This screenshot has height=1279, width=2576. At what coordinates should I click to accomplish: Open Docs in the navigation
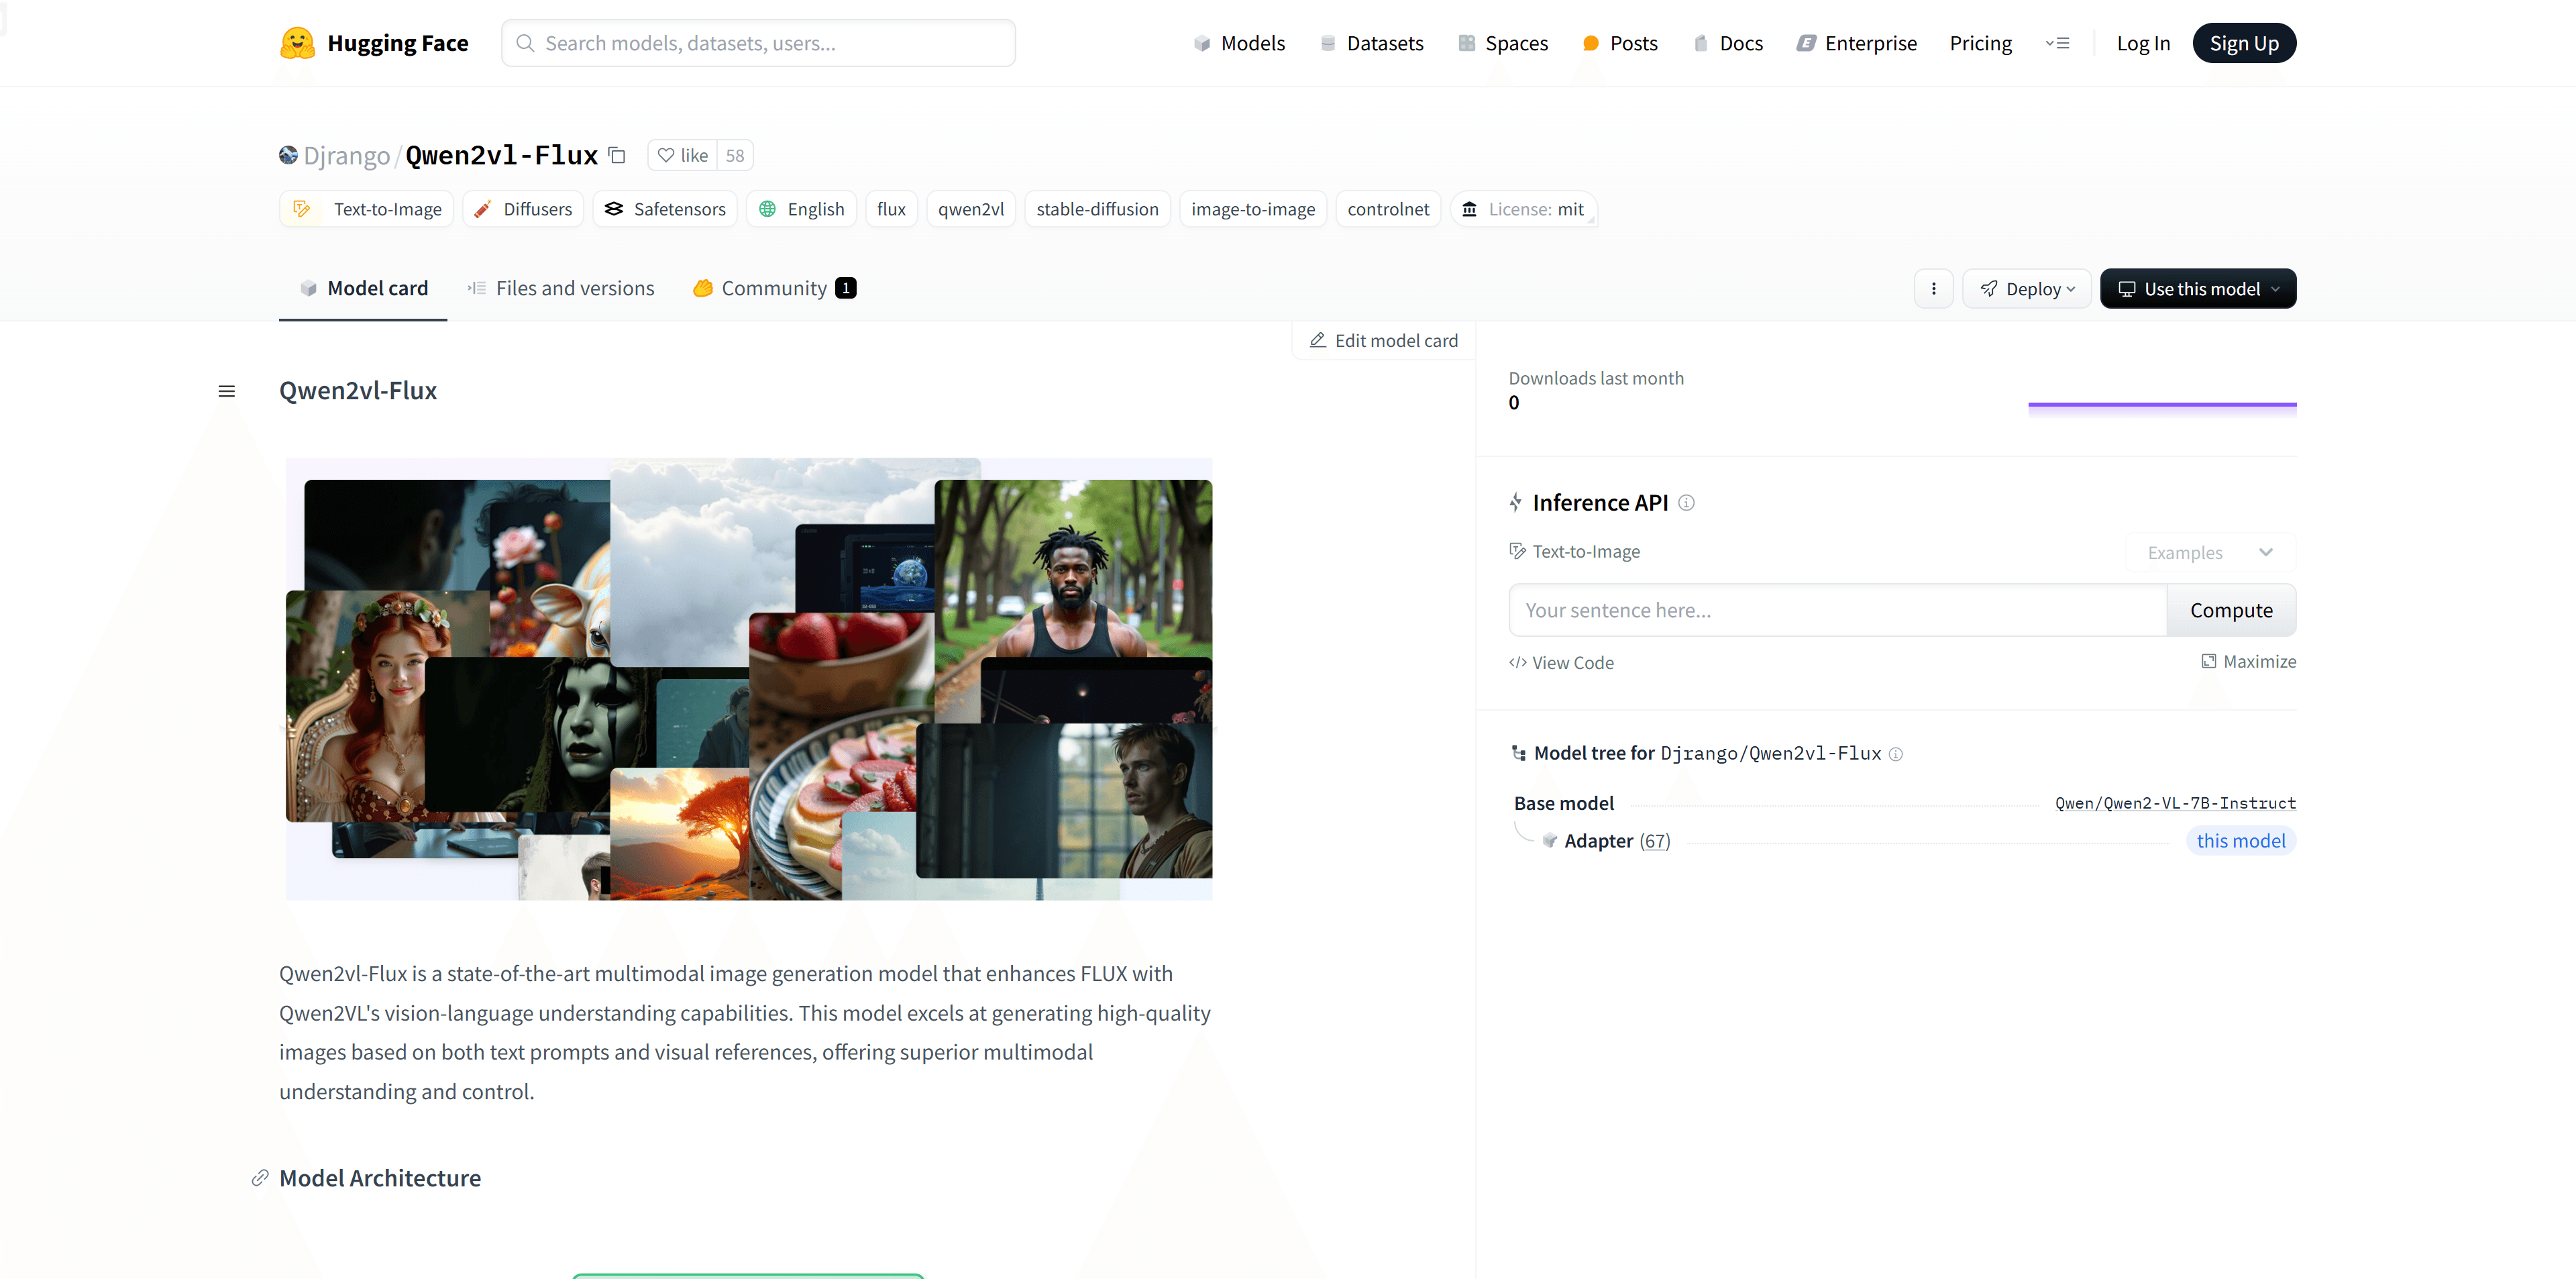pyautogui.click(x=1727, y=43)
